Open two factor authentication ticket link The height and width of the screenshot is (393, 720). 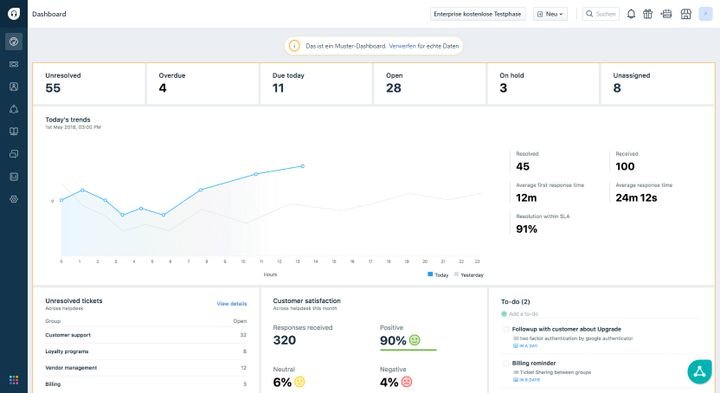pyautogui.click(x=576, y=338)
